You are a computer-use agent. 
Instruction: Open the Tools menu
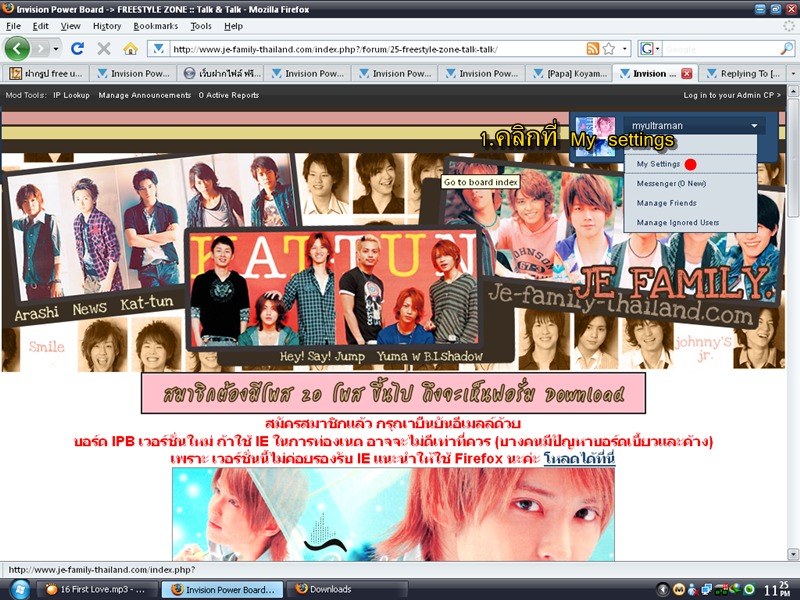click(x=201, y=26)
